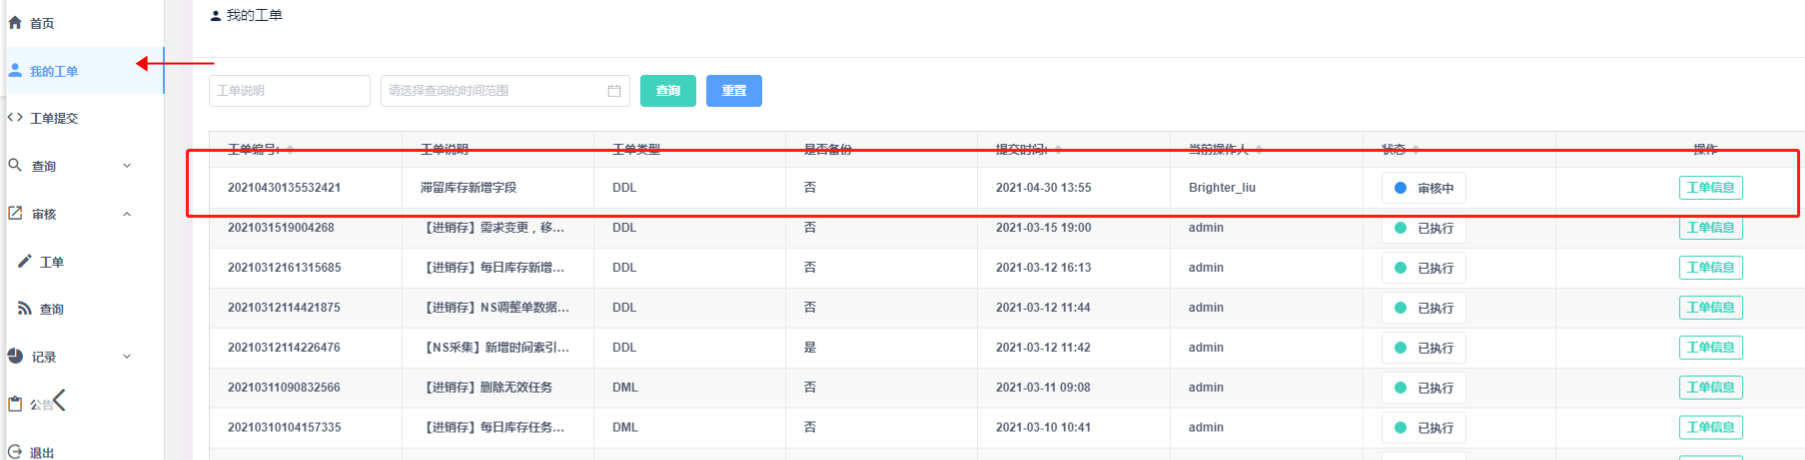Focus the 工单说明 search field
Image resolution: width=1805 pixels, height=460 pixels.
(289, 90)
